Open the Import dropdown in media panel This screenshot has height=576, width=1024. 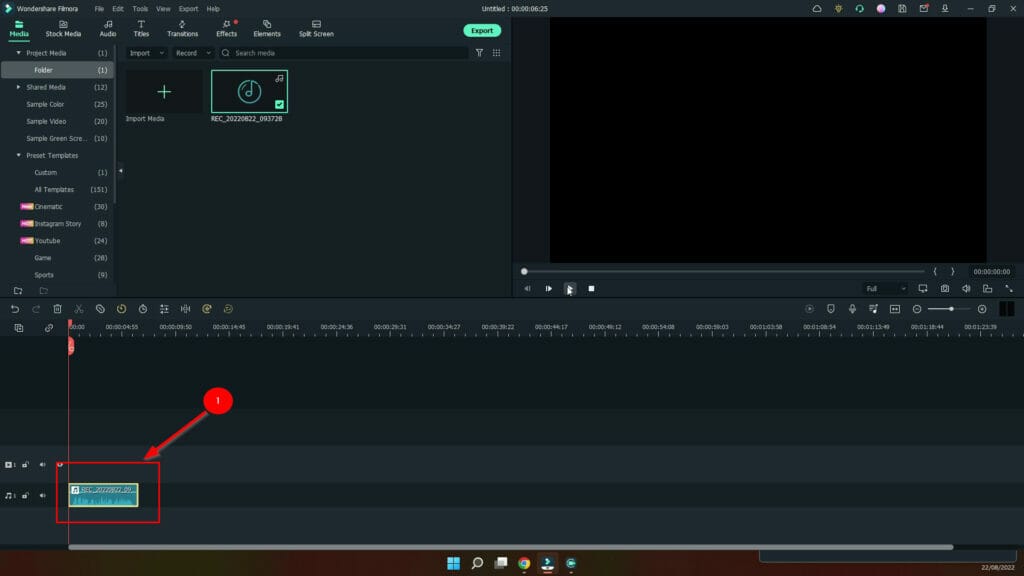145,52
